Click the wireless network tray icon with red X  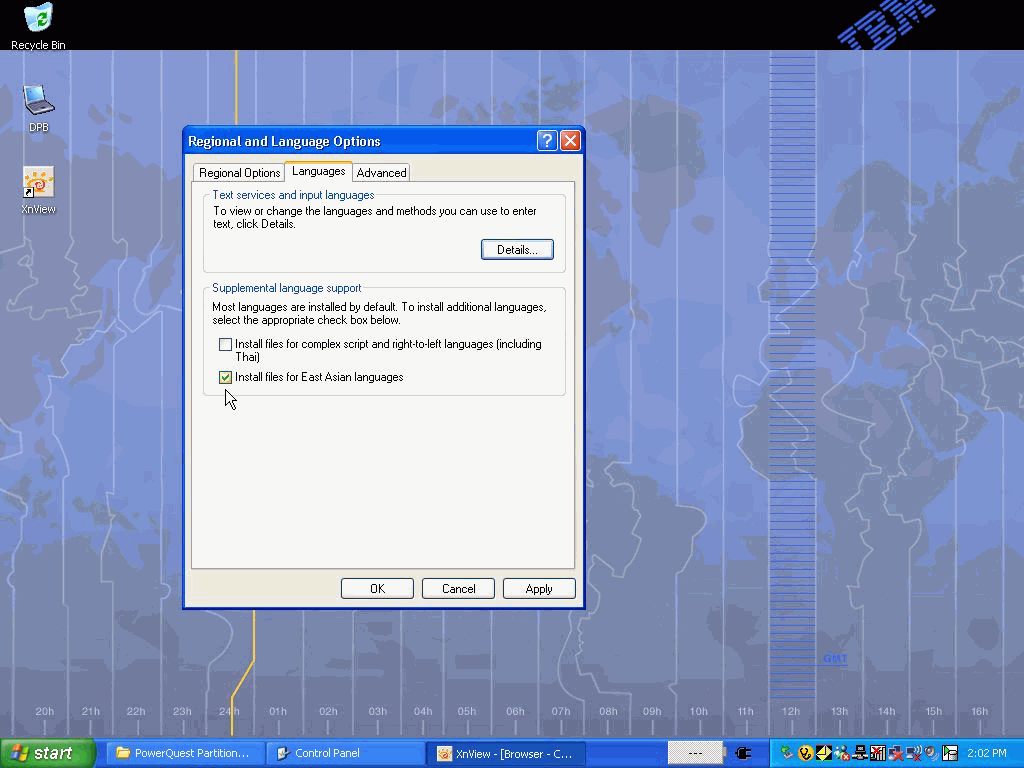tap(913, 753)
